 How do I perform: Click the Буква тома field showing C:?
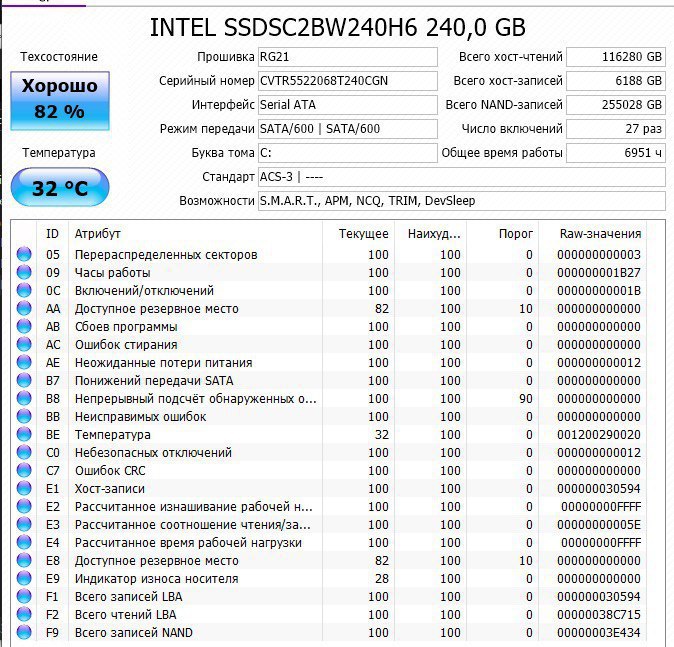347,153
